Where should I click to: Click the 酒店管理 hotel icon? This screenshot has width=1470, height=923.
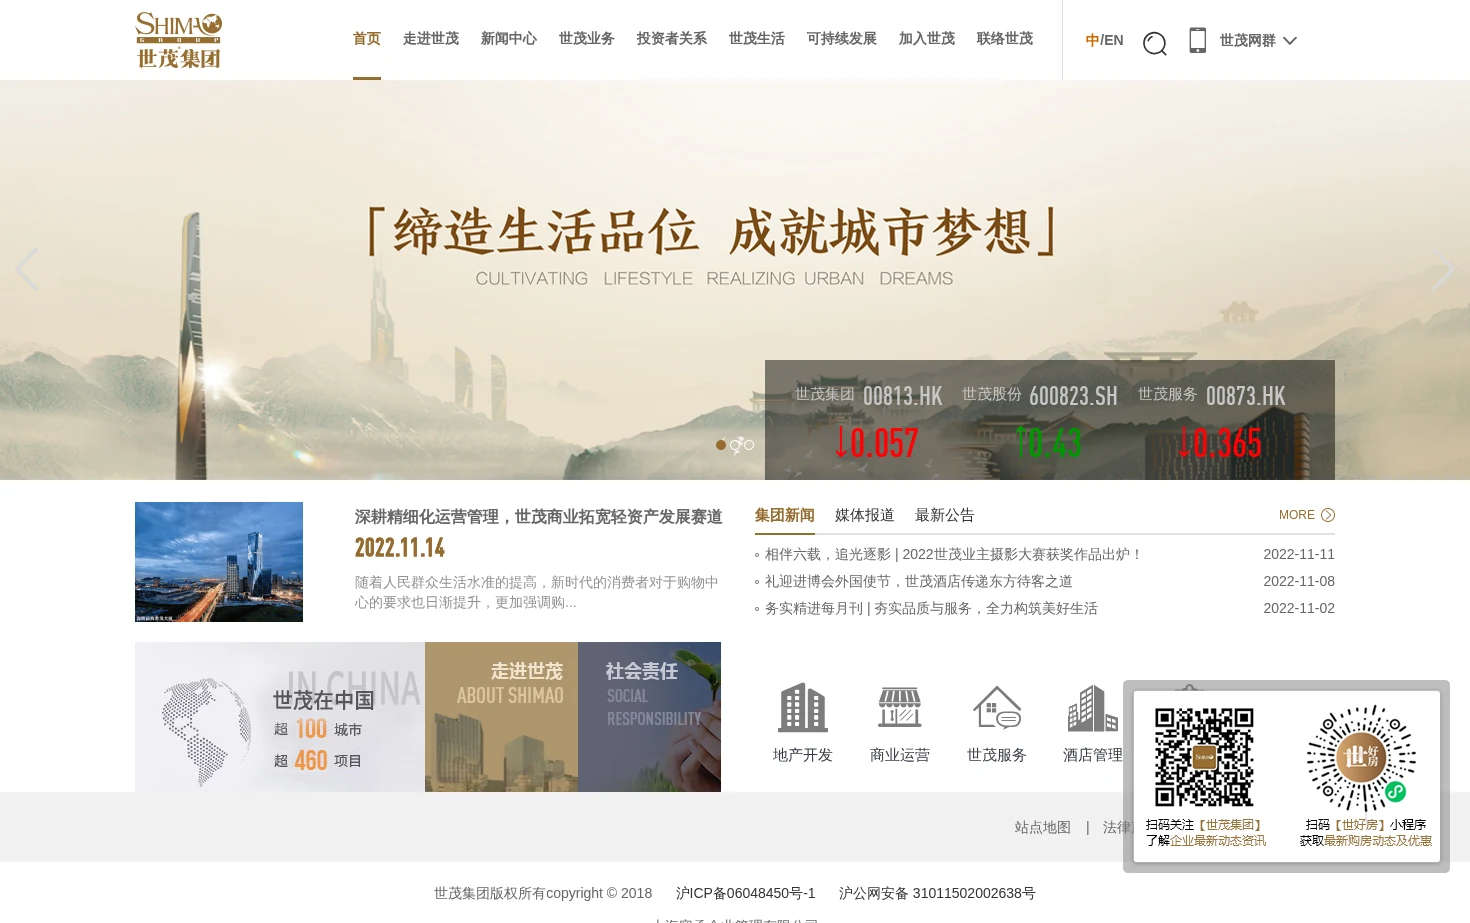coord(1093,708)
